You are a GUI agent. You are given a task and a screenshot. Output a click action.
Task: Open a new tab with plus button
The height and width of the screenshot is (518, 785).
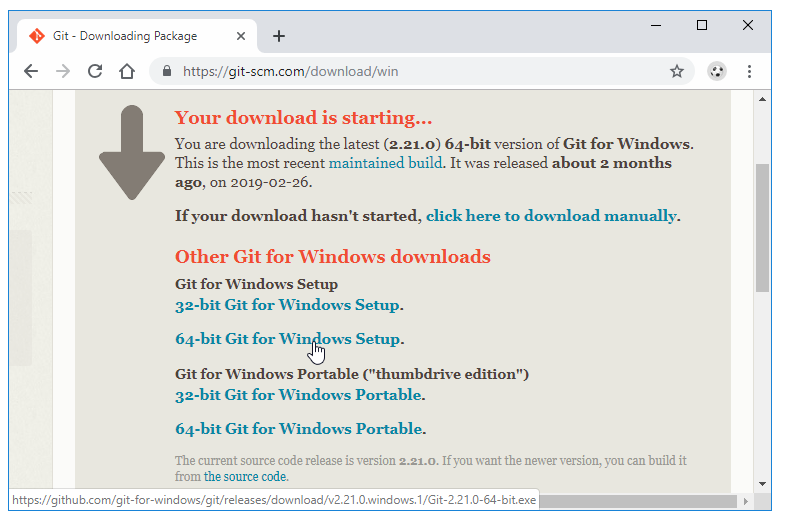click(x=279, y=36)
